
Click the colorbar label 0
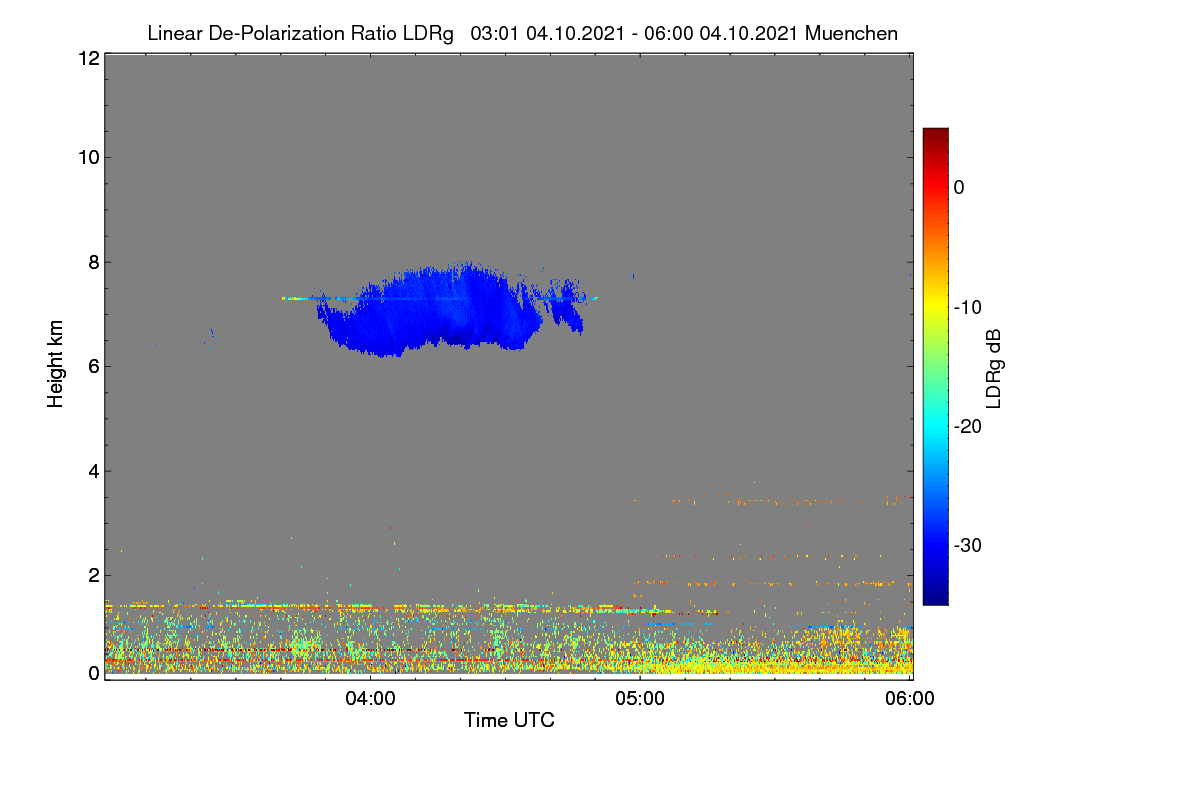point(959,187)
